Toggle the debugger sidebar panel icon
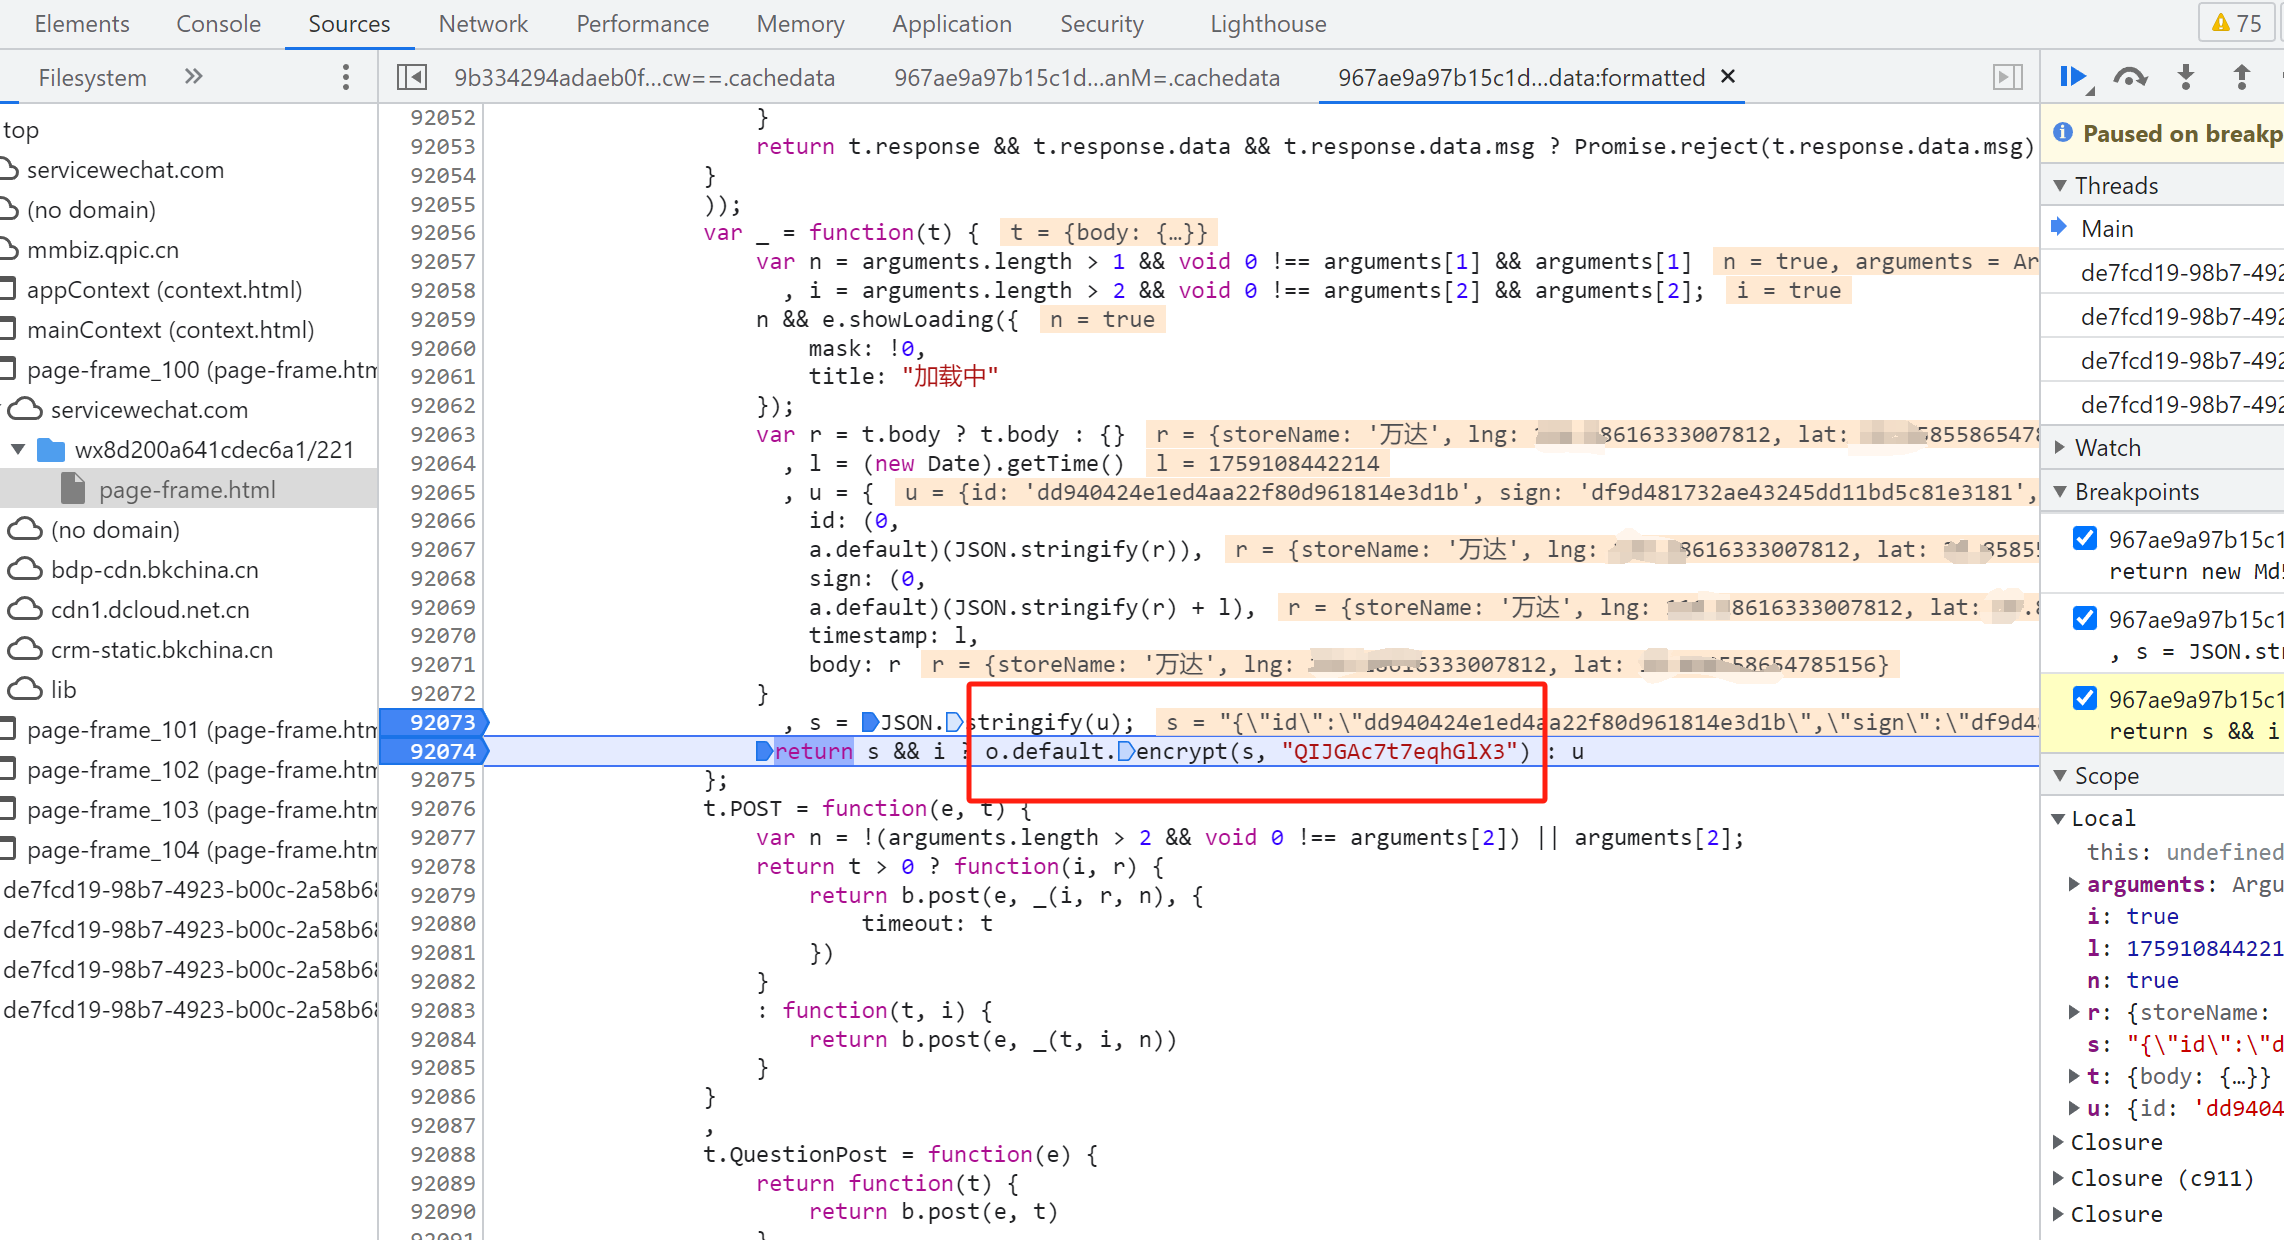Screen dimensions: 2284x1240 tap(2007, 77)
